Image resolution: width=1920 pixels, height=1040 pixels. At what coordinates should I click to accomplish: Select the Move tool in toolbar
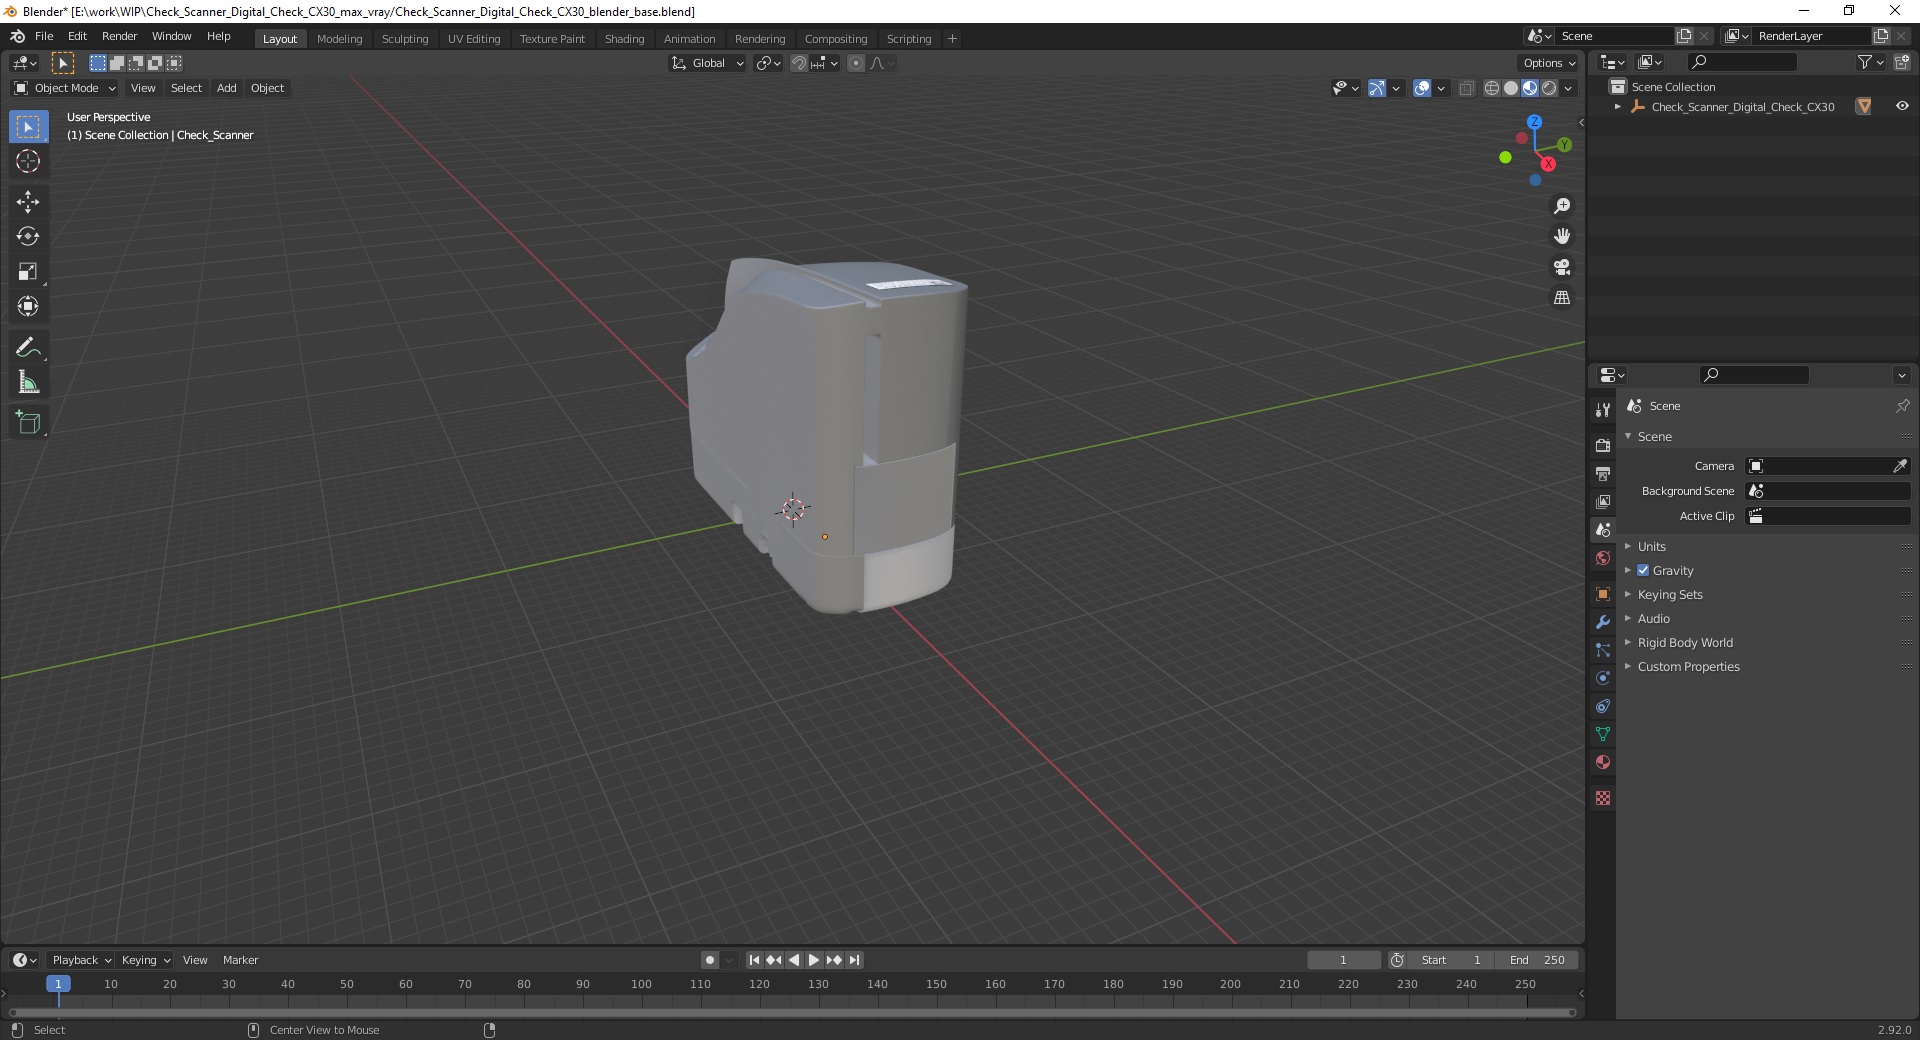28,201
